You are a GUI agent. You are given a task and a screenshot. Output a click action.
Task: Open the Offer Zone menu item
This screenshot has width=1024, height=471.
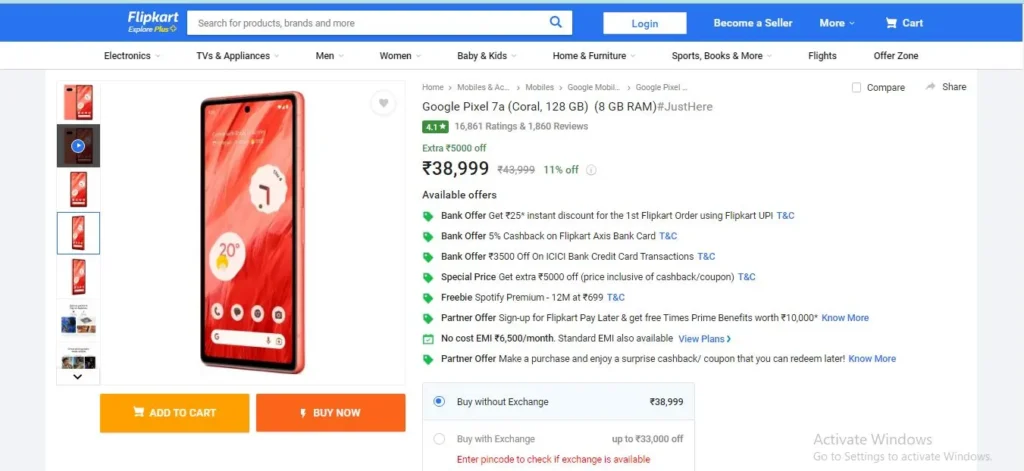tap(895, 56)
